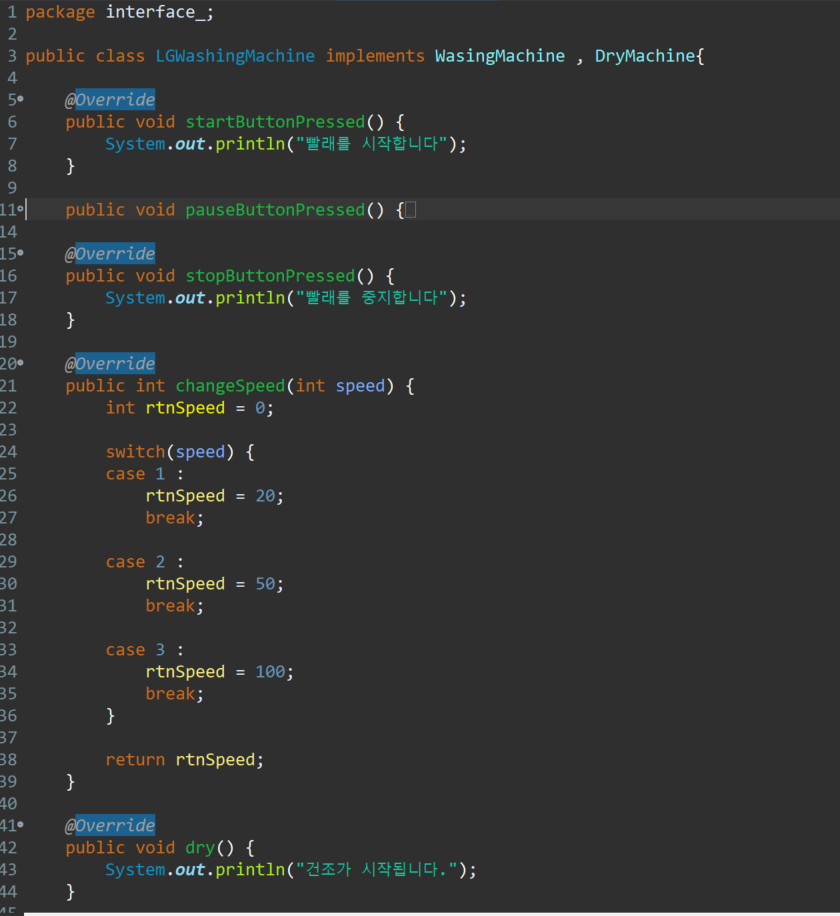Click the string "건조가 시작됩니다." on line 43
840x916 pixels.
coord(377,870)
